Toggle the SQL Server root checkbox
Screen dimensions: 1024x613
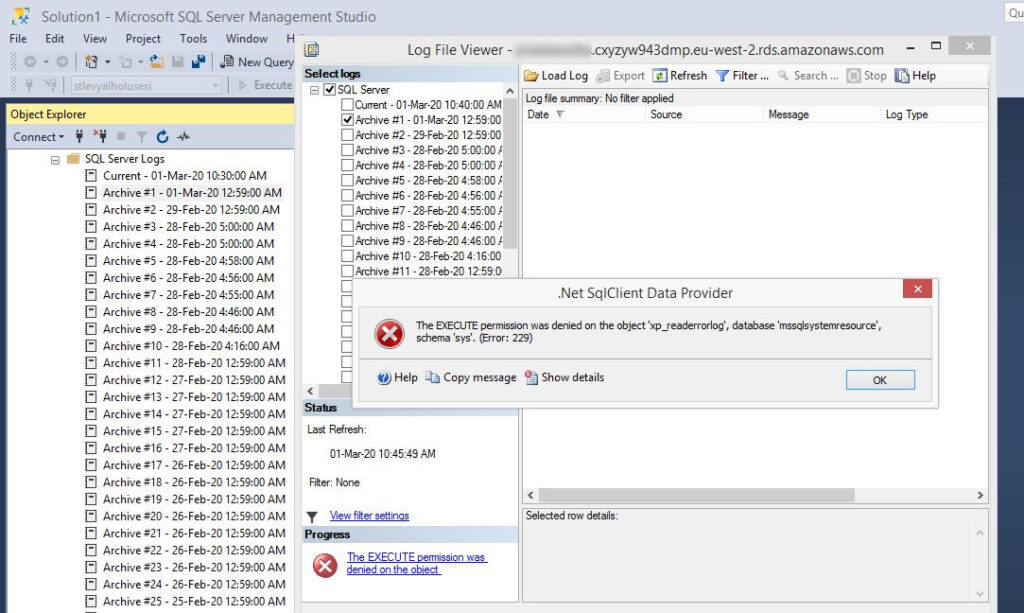tap(330, 89)
